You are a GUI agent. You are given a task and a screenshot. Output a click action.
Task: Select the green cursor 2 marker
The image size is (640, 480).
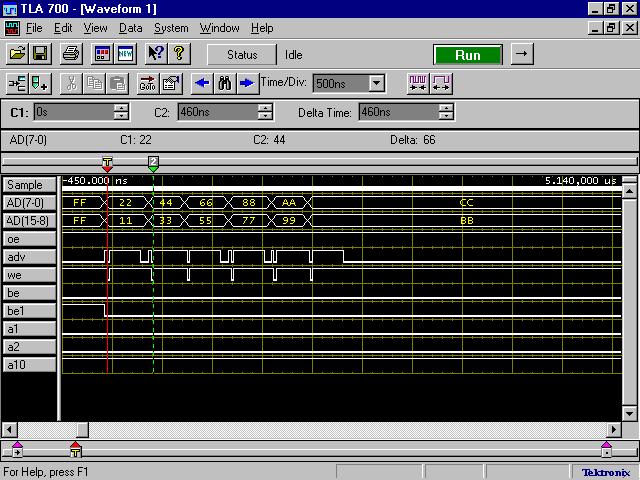point(153,164)
